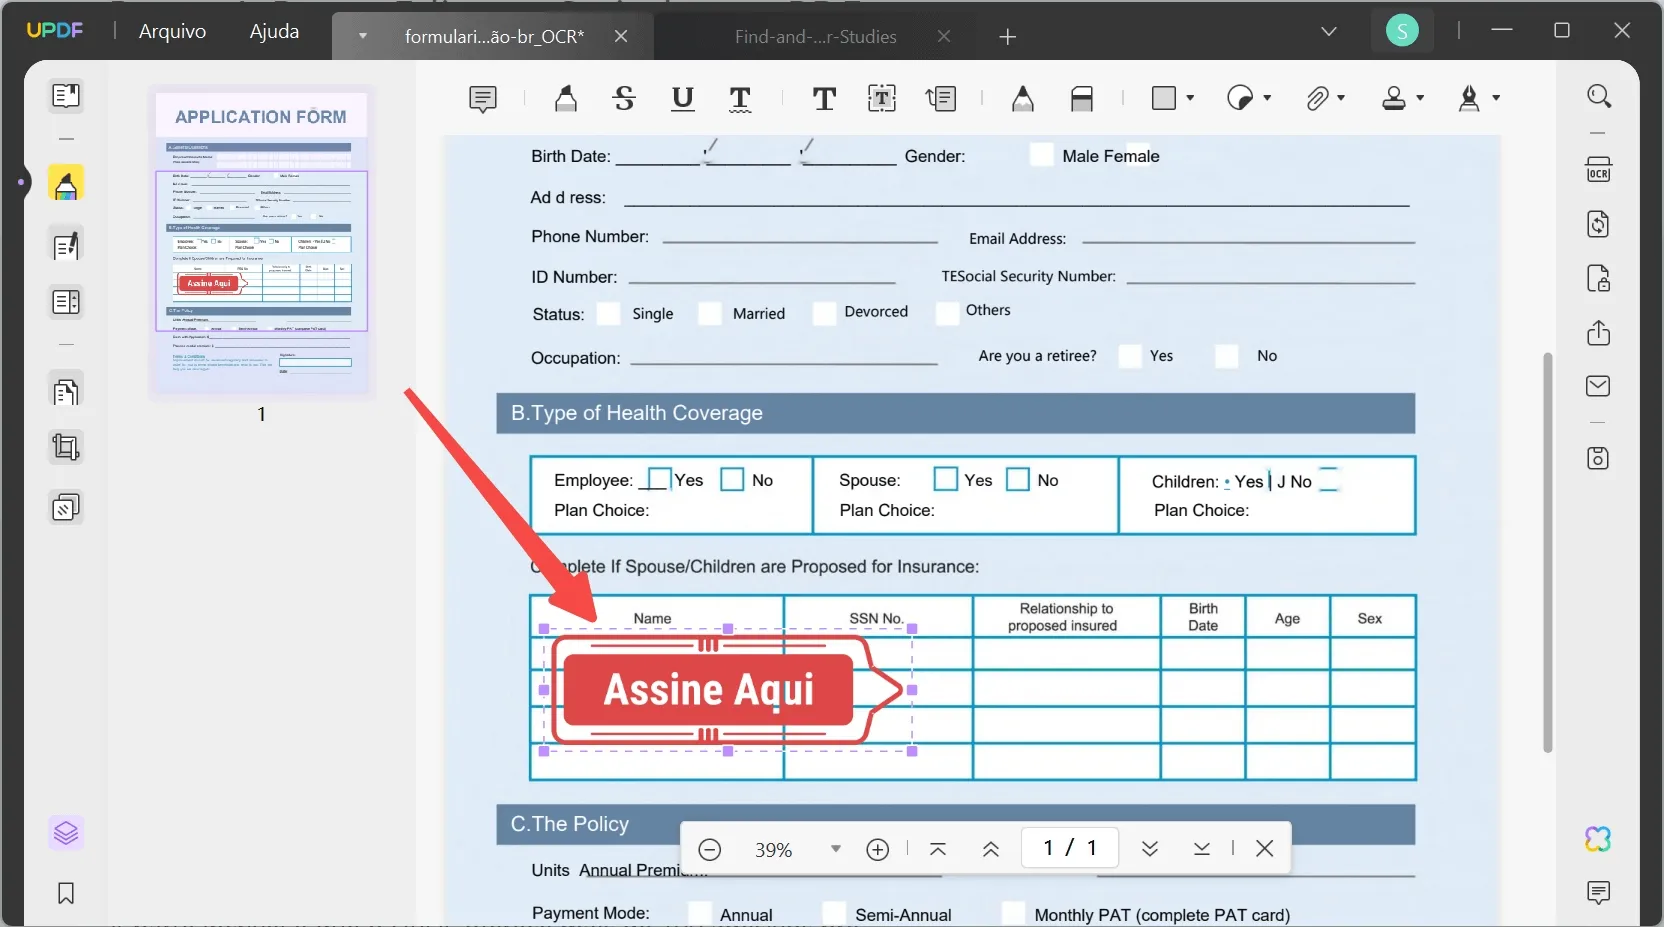Screen dimensions: 1664x927
Task: Open the OCR panel on the right sidebar
Action: [1598, 169]
